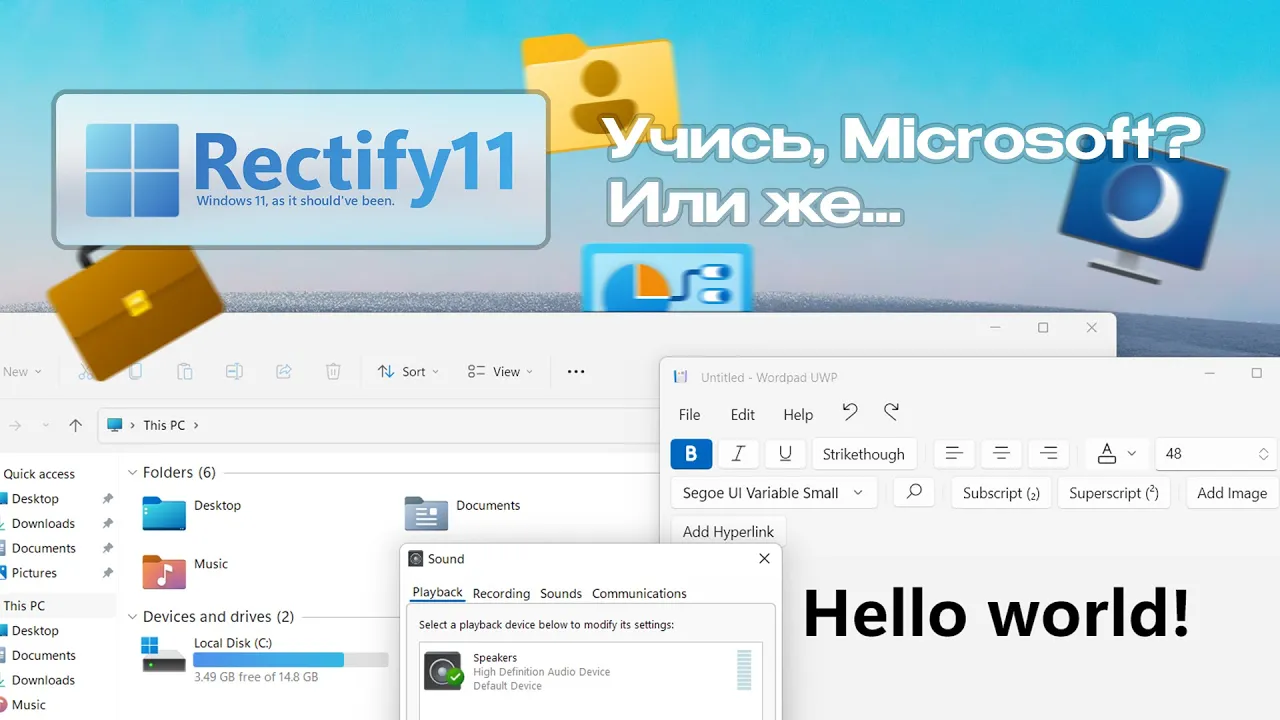Toggle Bold formatting in Wordpad
Image resolution: width=1280 pixels, height=720 pixels.
pos(691,453)
